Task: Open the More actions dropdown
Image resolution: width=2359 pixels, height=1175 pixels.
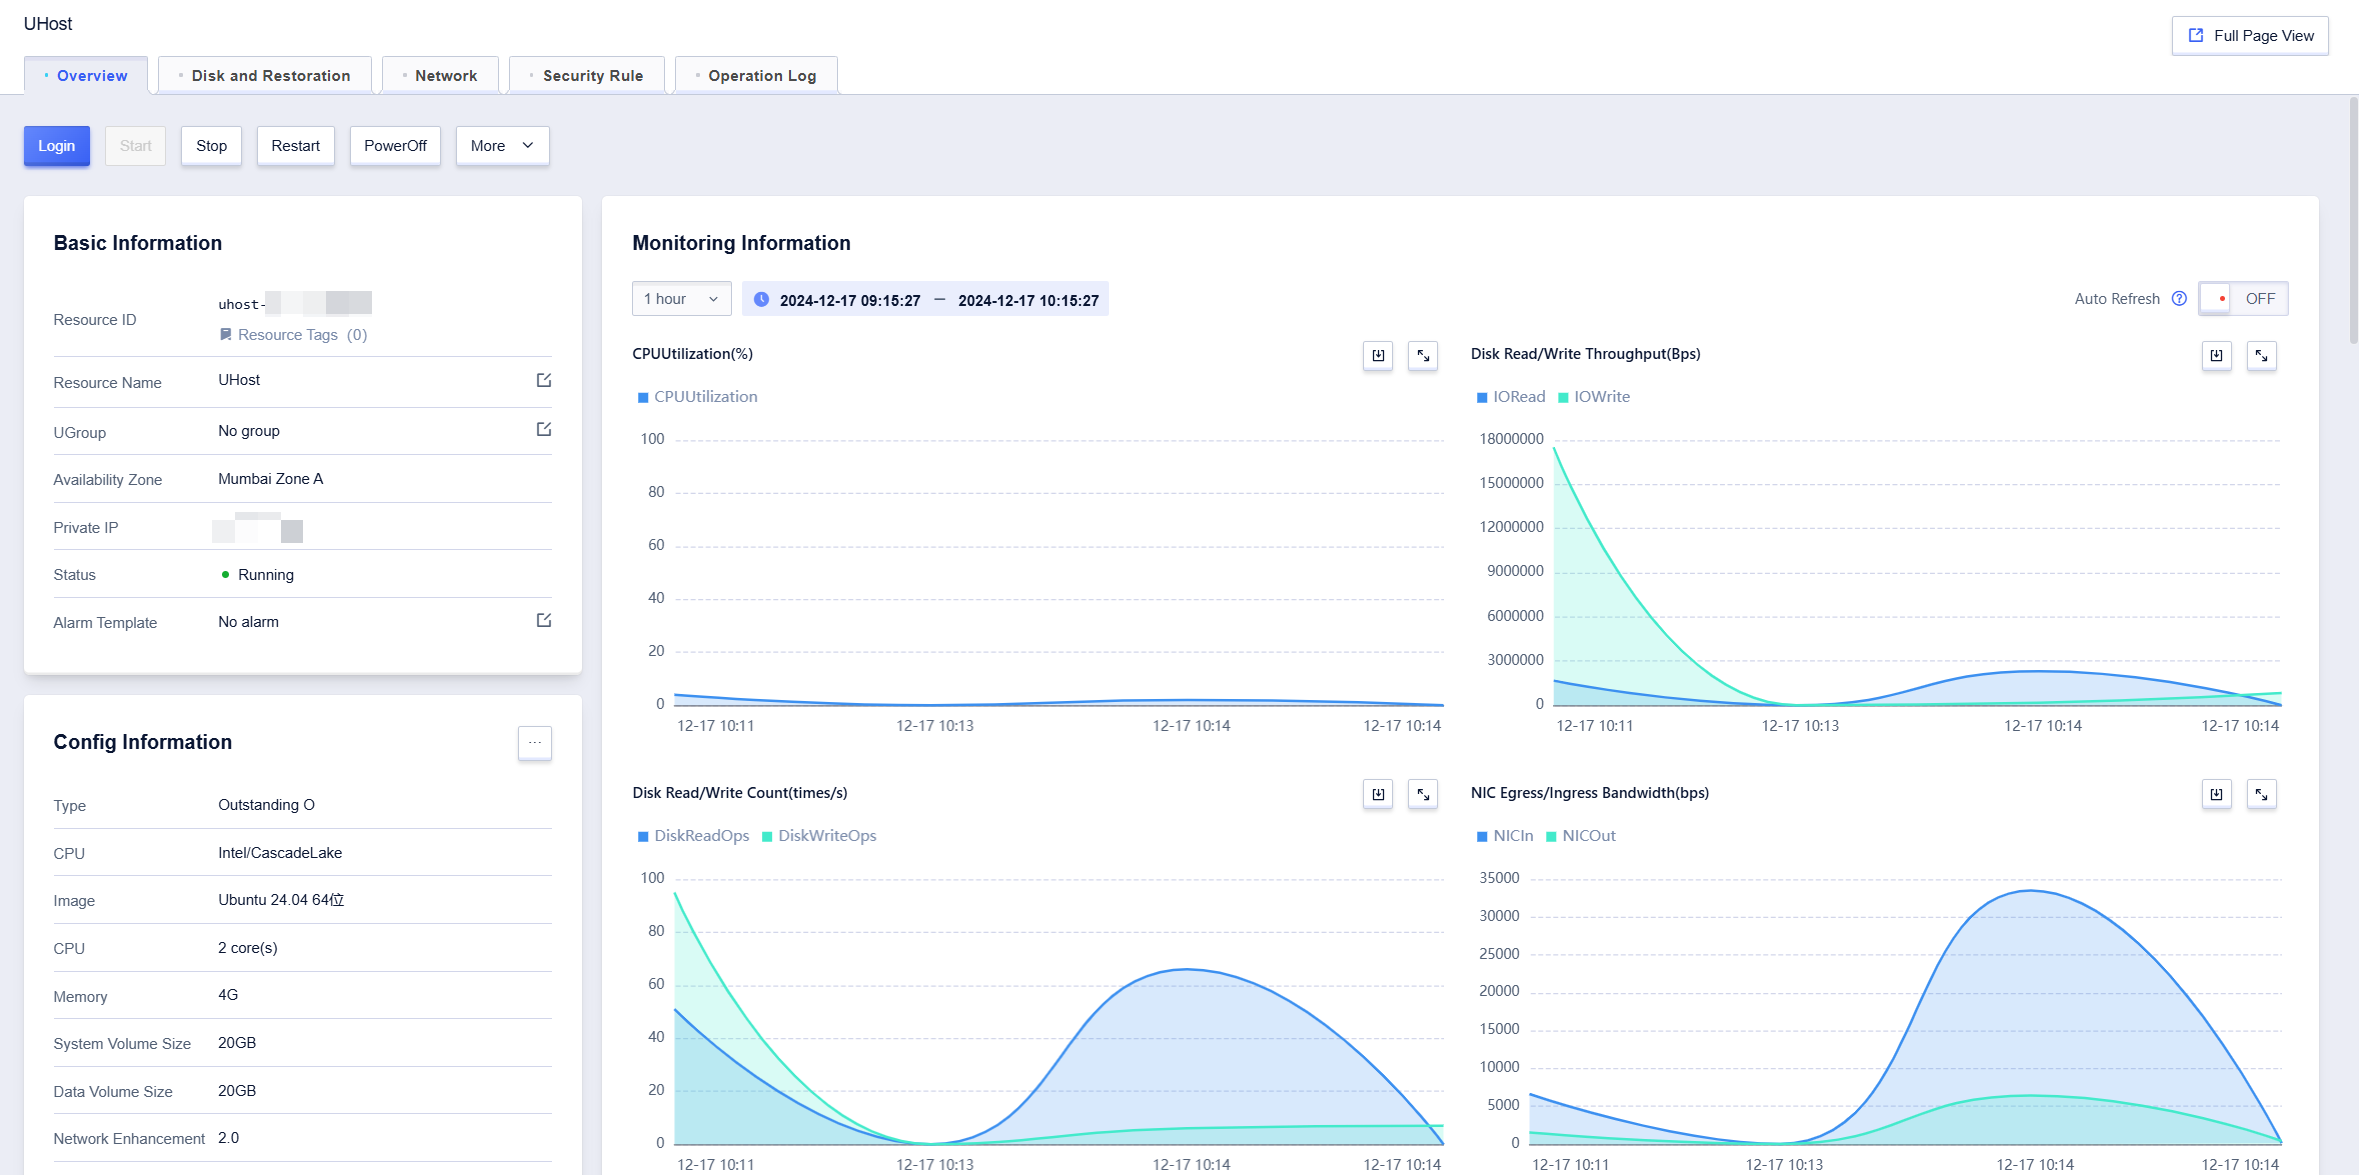Action: pyautogui.click(x=503, y=146)
